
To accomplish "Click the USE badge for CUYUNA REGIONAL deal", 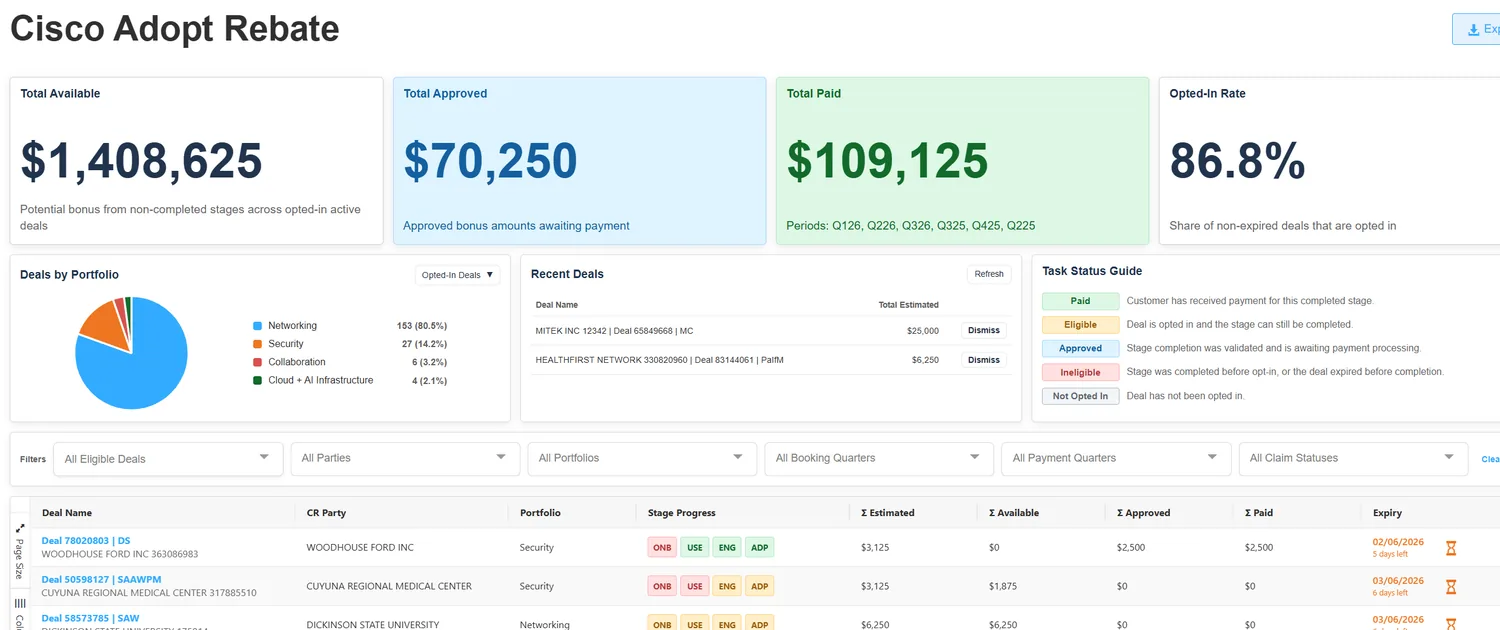I will [x=695, y=586].
